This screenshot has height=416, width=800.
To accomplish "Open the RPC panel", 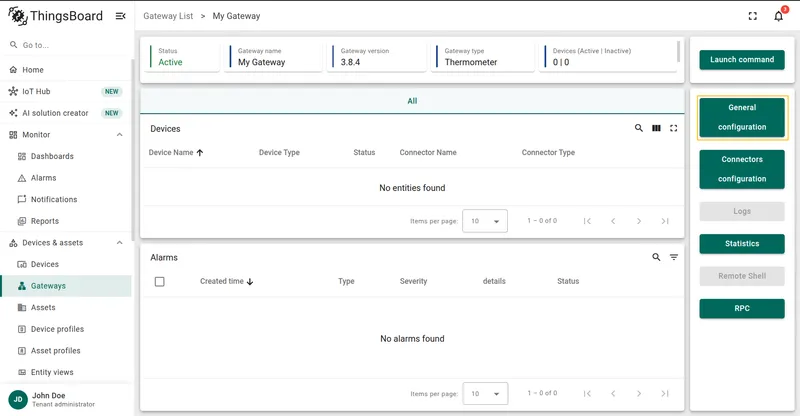I will pyautogui.click(x=742, y=308).
